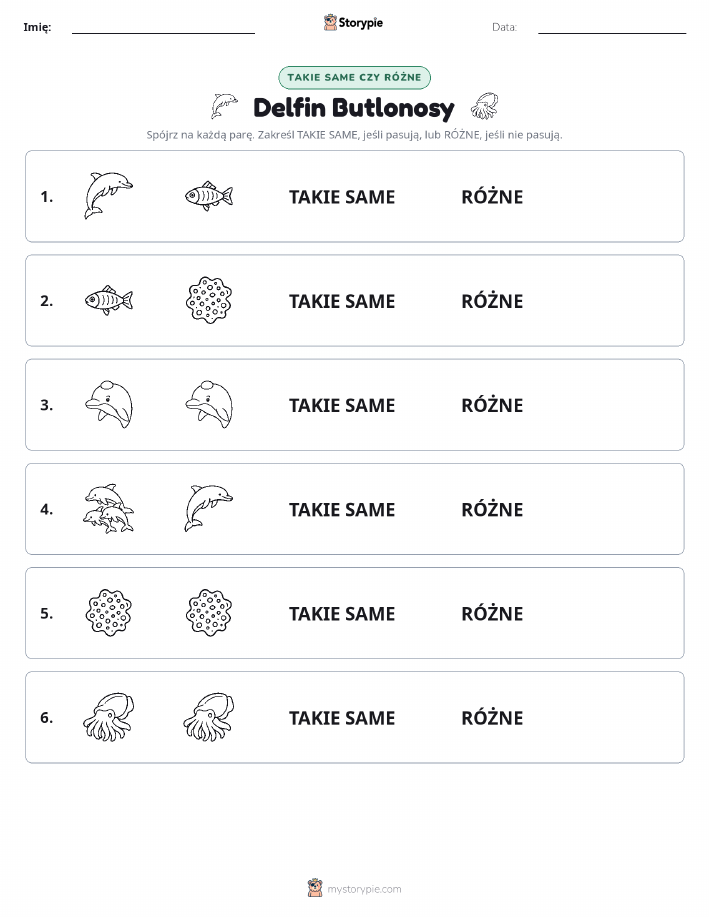Select TAKIE SAME for row 5
This screenshot has width=709, height=917.
point(342,613)
